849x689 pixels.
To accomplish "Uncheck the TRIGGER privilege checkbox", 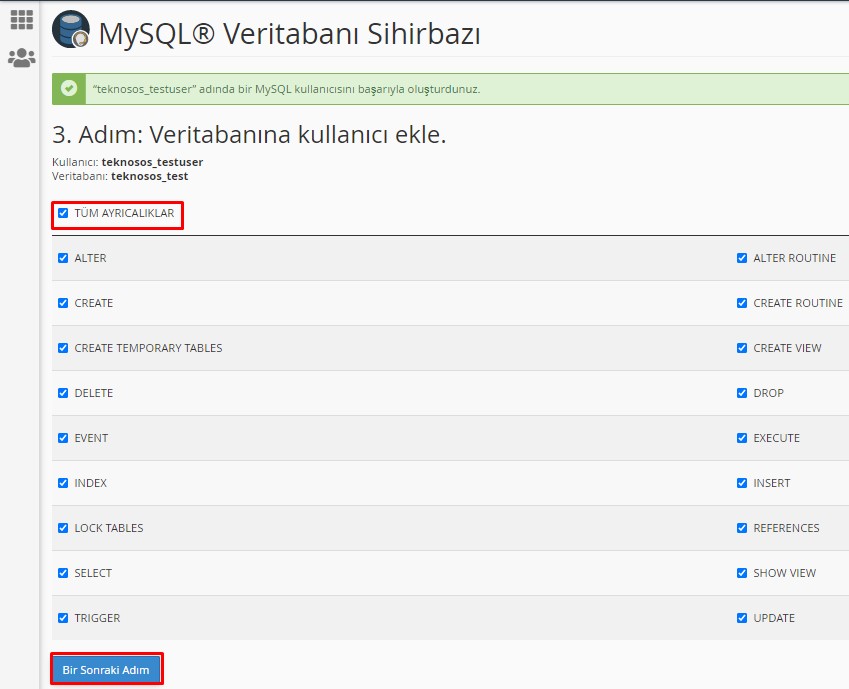I will 63,618.
